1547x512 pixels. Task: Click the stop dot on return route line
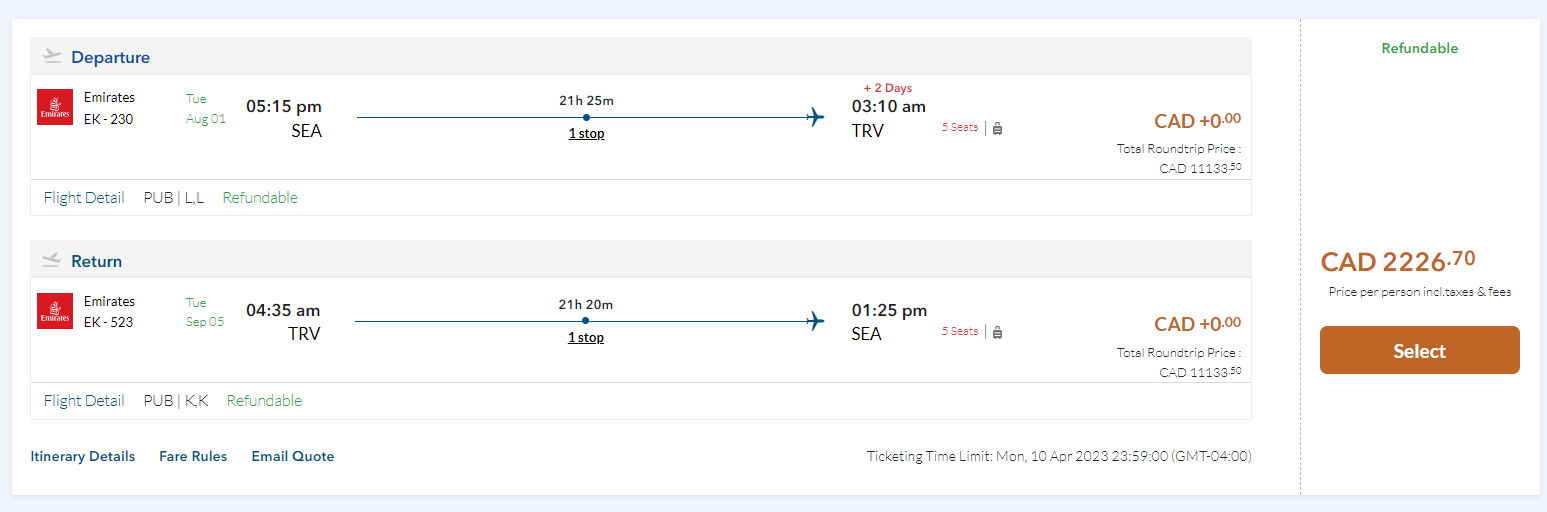[x=585, y=321]
